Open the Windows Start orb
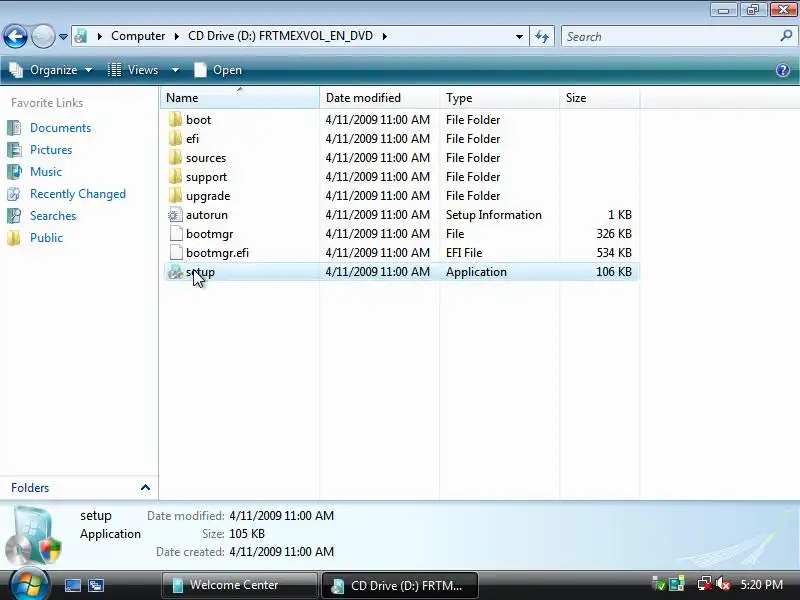This screenshot has height=600, width=800. pyautogui.click(x=29, y=585)
